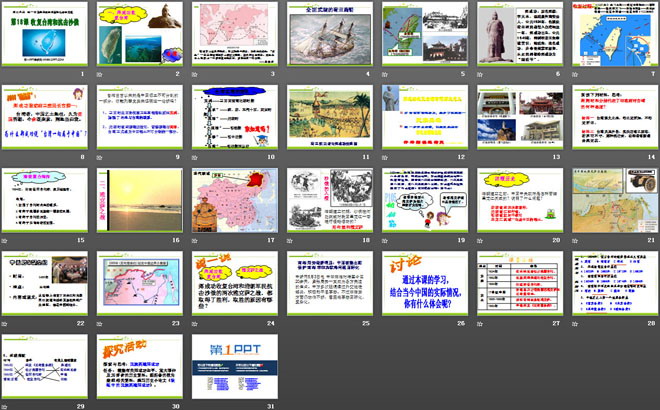Select slide 8 with red and blue text
This screenshot has height=410, width=660.
click(47, 119)
